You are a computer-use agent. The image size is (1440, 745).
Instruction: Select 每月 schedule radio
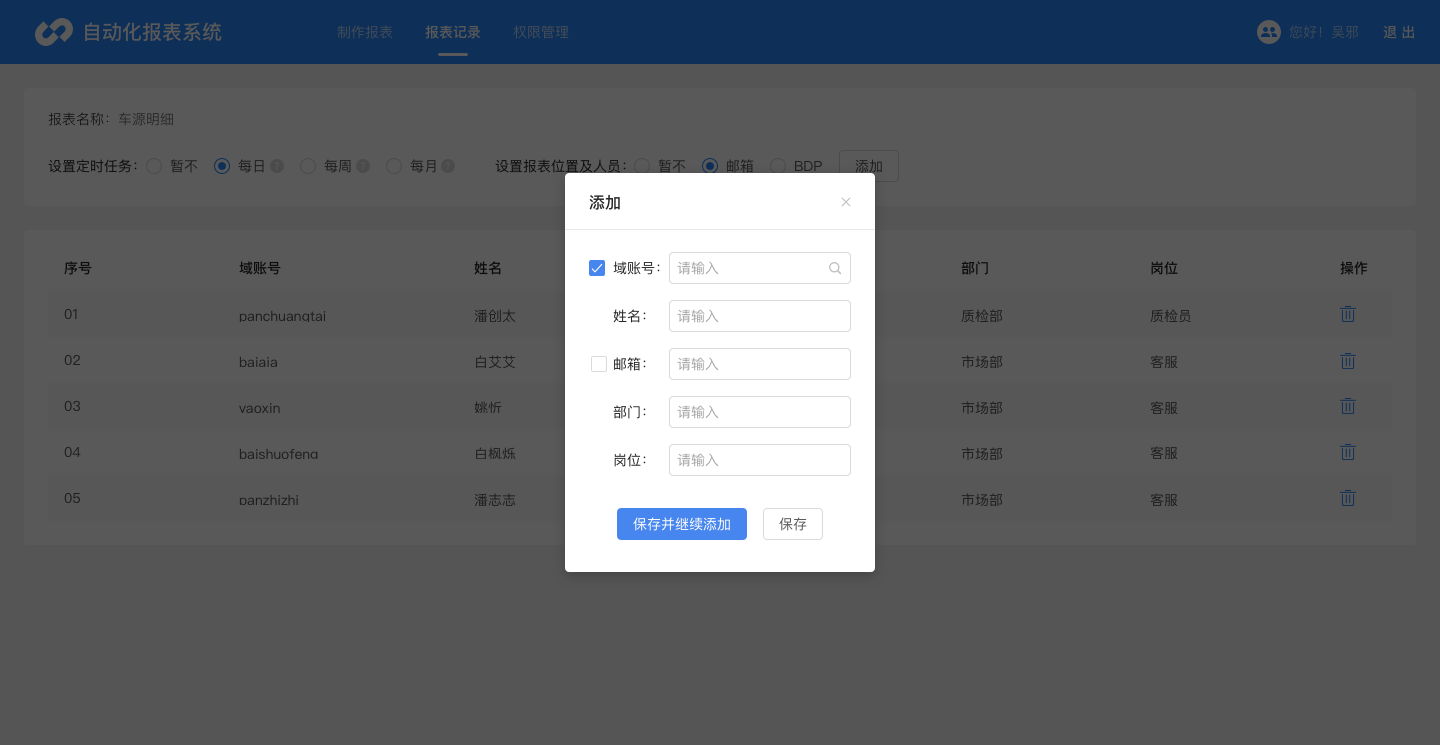(394, 166)
